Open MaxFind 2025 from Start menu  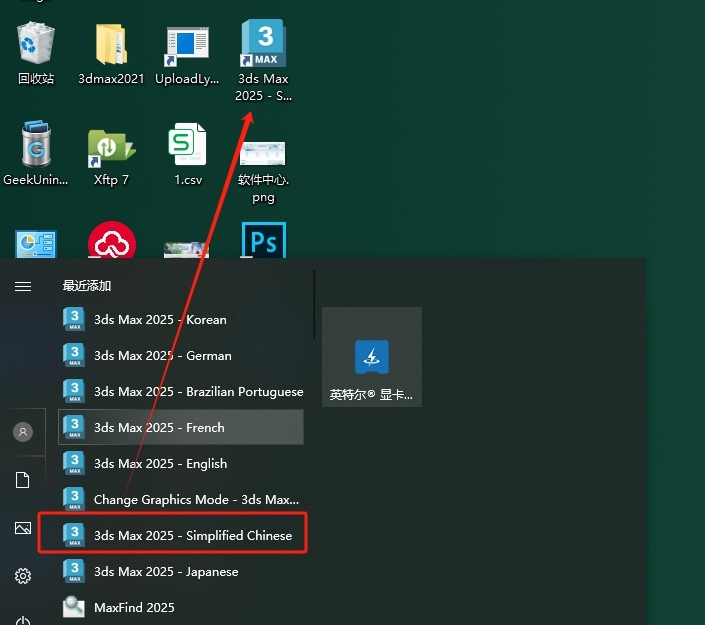click(181, 607)
